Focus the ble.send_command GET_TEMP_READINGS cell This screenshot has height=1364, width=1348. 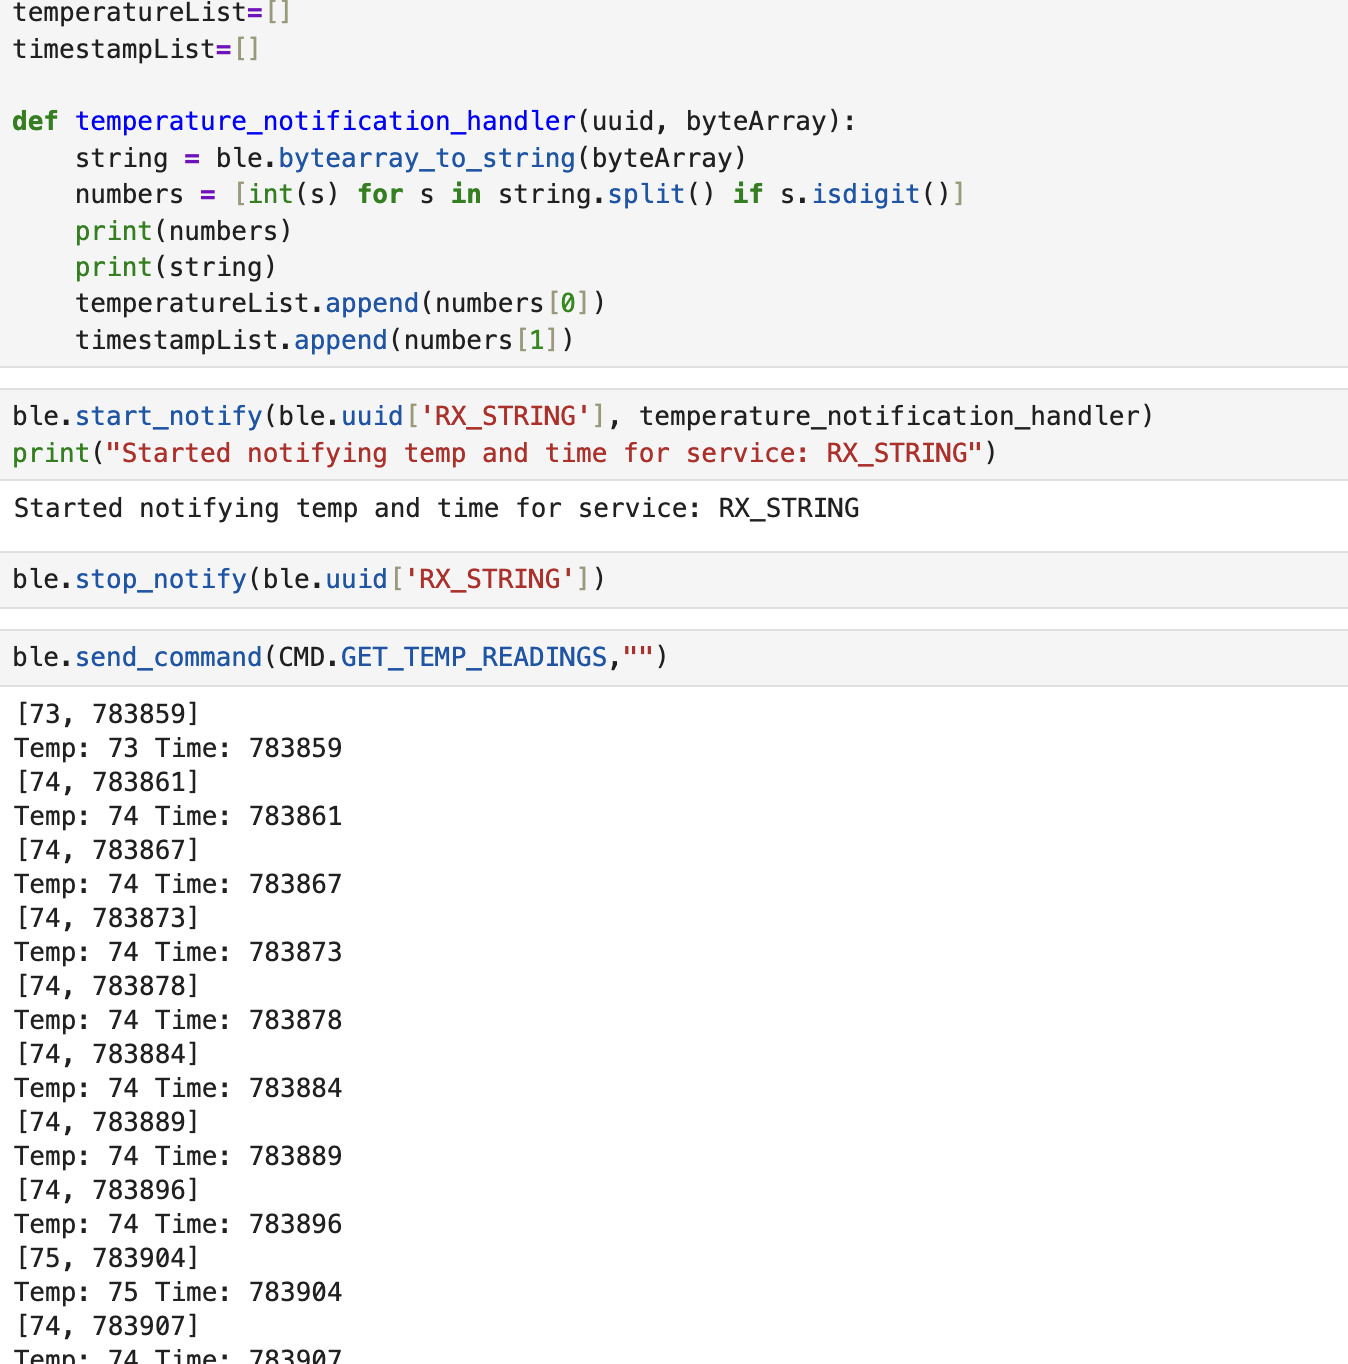(x=340, y=657)
